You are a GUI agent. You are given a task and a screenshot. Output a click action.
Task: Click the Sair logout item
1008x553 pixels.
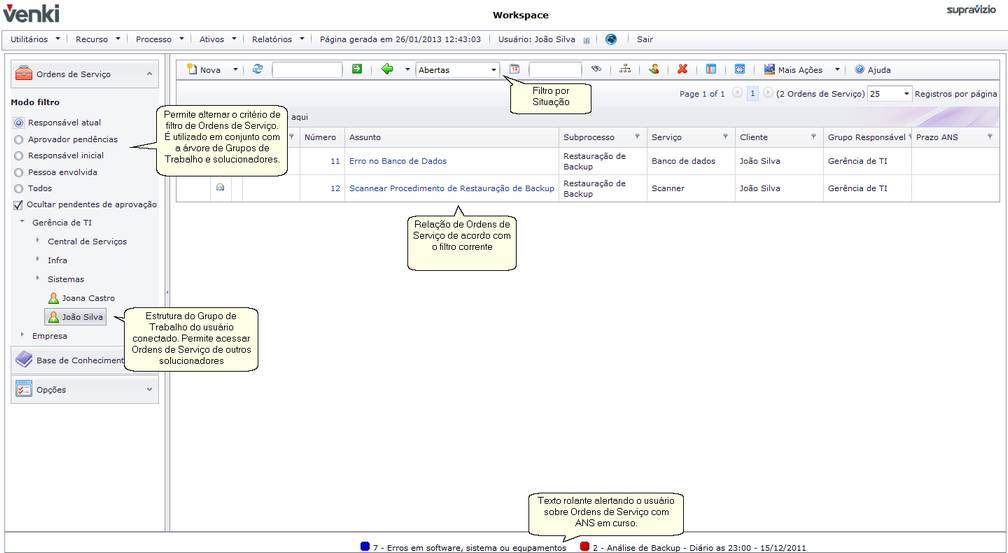(645, 39)
